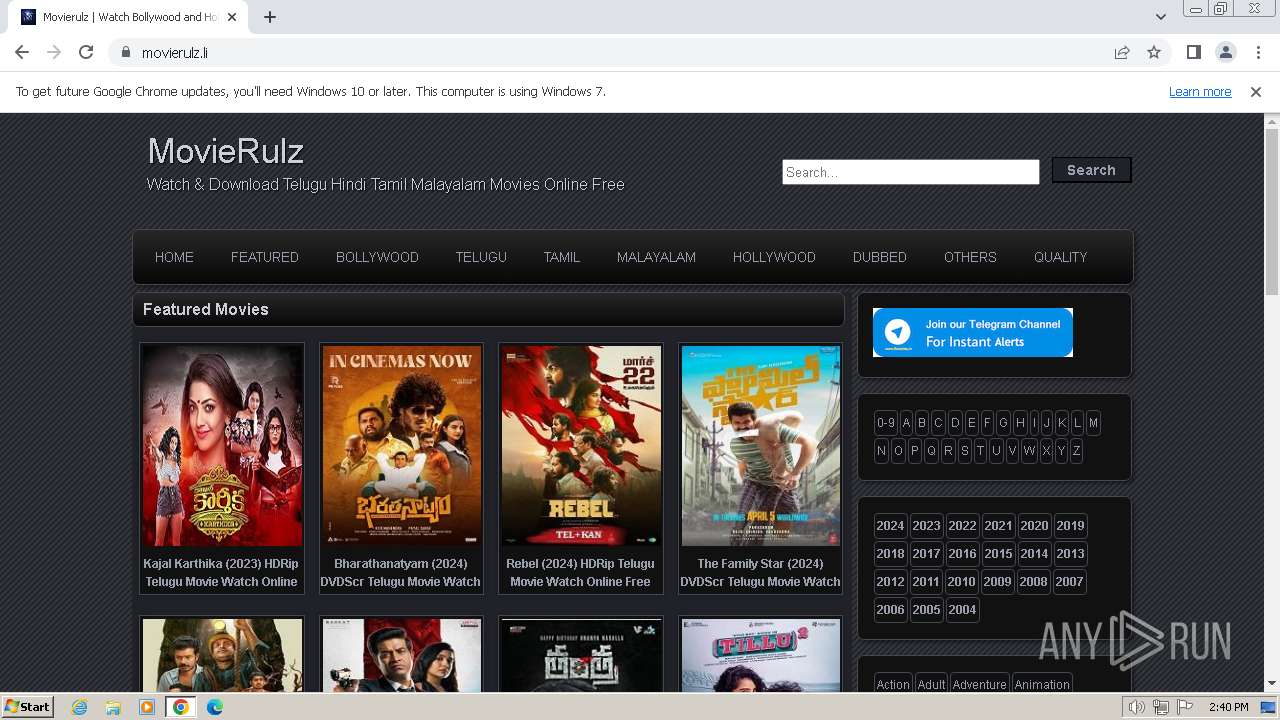Open the BOLLYWOOD menu item
1280x720 pixels.
click(x=377, y=257)
